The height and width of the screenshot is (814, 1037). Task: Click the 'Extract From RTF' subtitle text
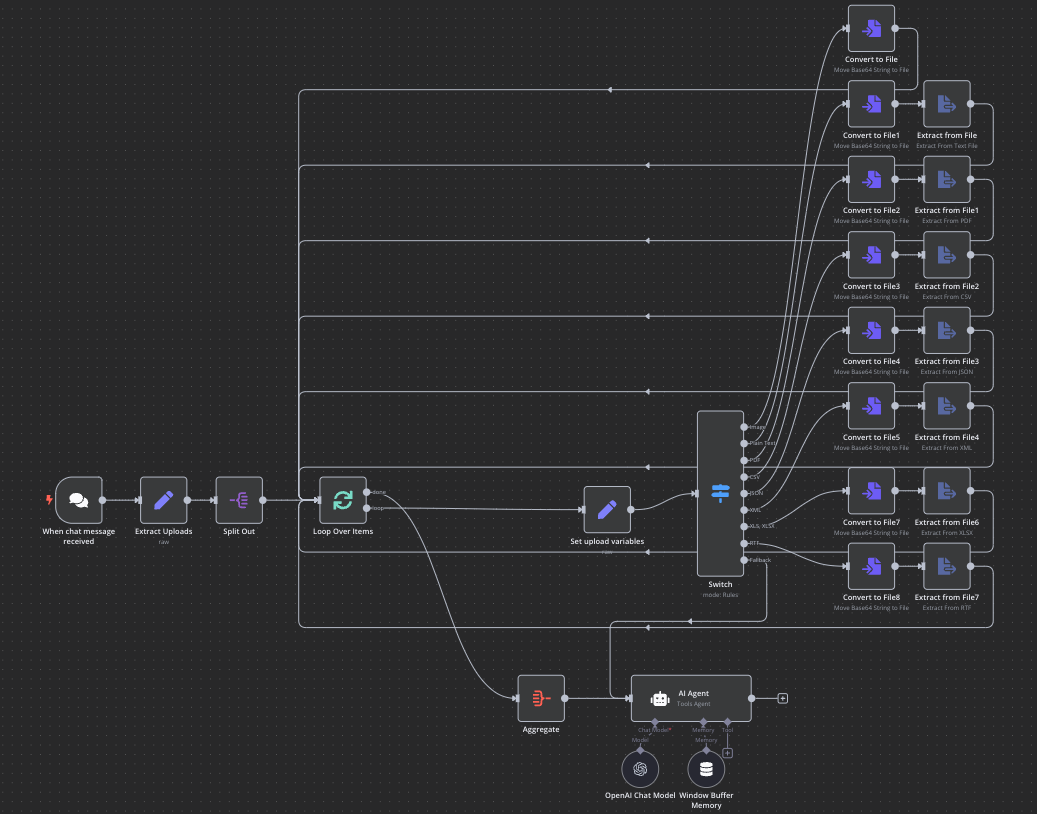pyautogui.click(x=947, y=608)
